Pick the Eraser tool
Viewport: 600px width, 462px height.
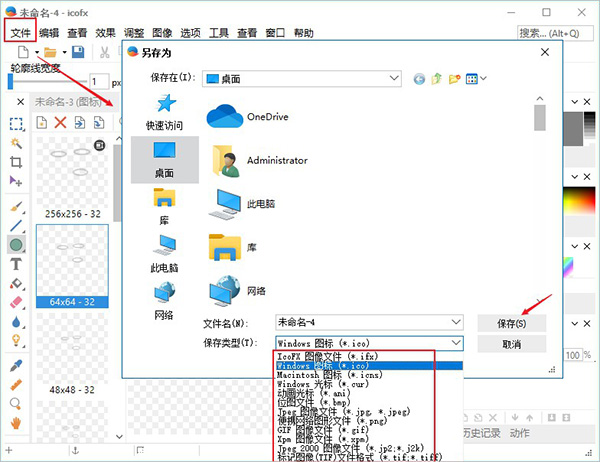pyautogui.click(x=17, y=284)
